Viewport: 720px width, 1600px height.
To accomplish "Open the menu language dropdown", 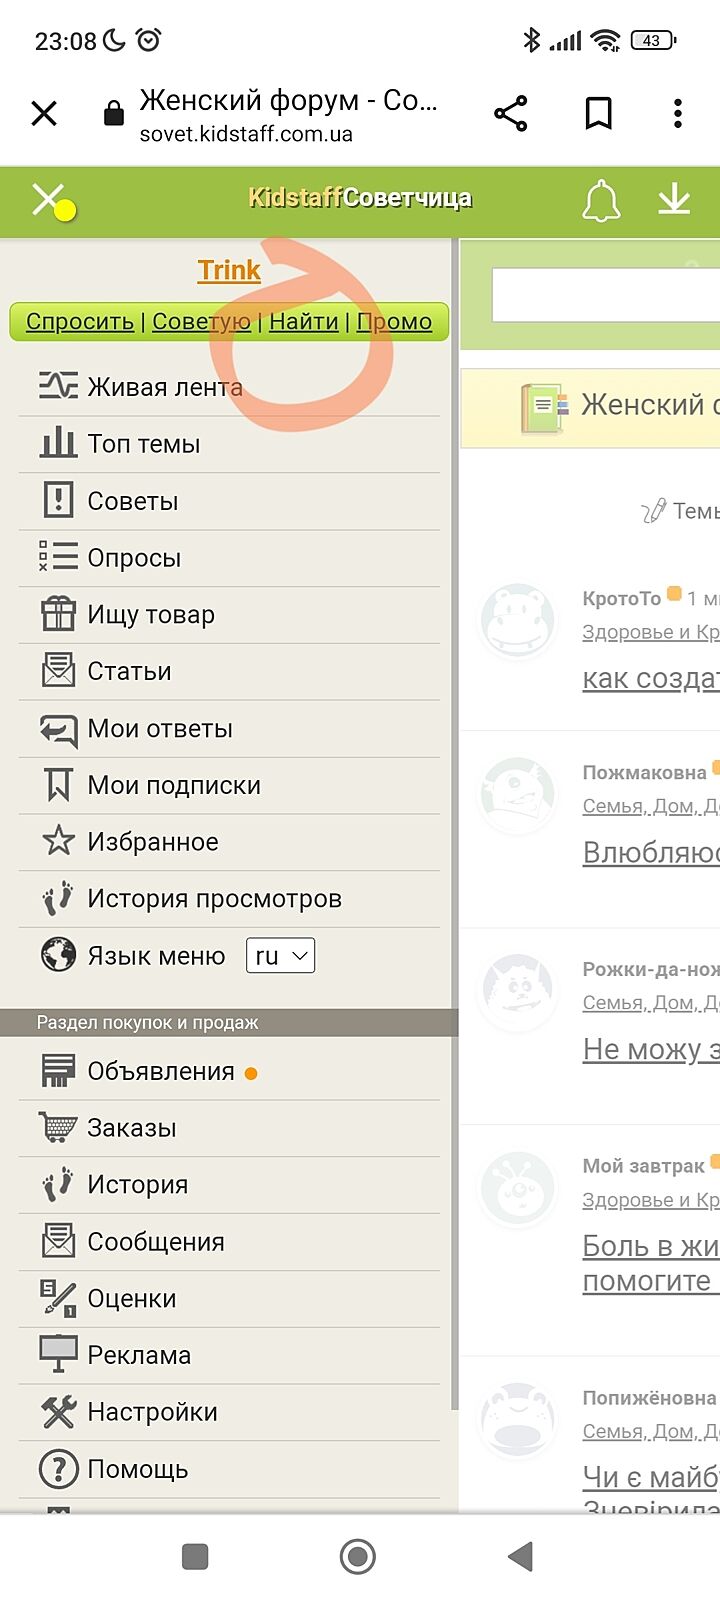I will (x=280, y=956).
